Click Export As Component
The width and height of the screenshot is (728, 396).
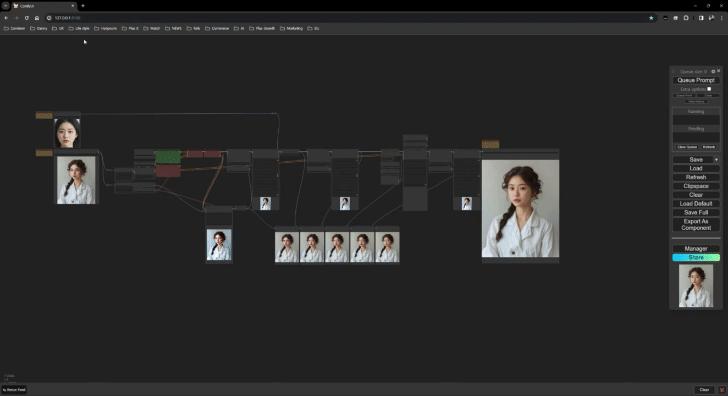(696, 224)
